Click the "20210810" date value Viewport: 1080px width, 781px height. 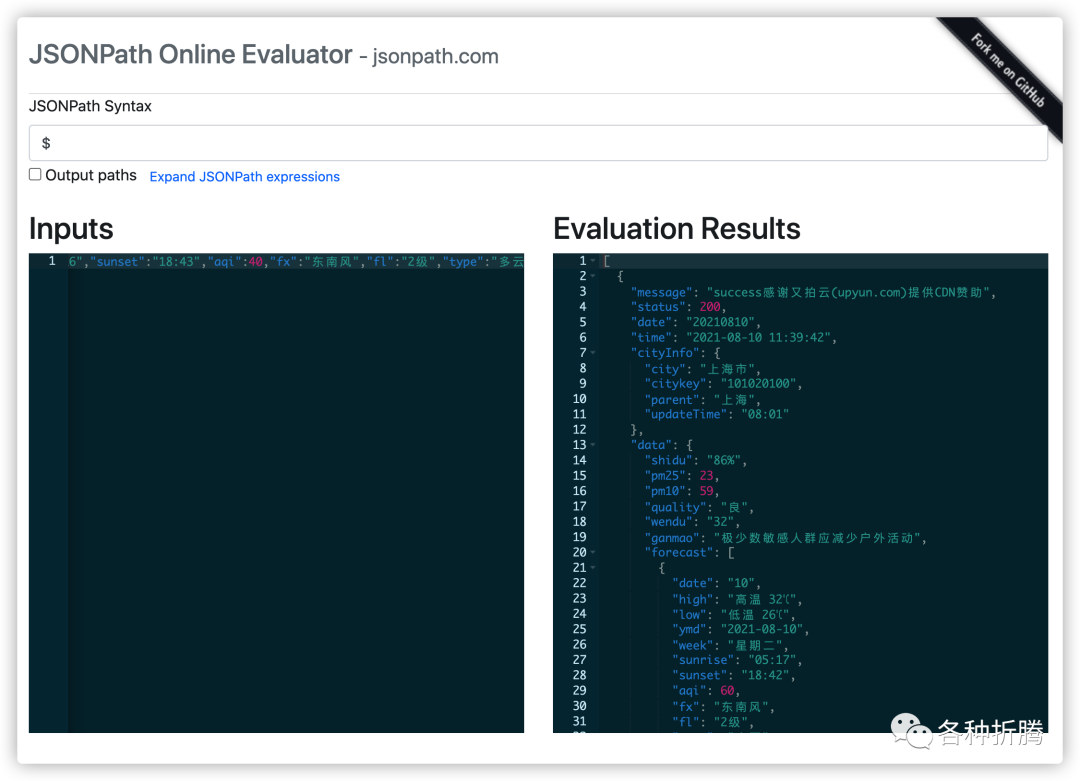click(720, 322)
